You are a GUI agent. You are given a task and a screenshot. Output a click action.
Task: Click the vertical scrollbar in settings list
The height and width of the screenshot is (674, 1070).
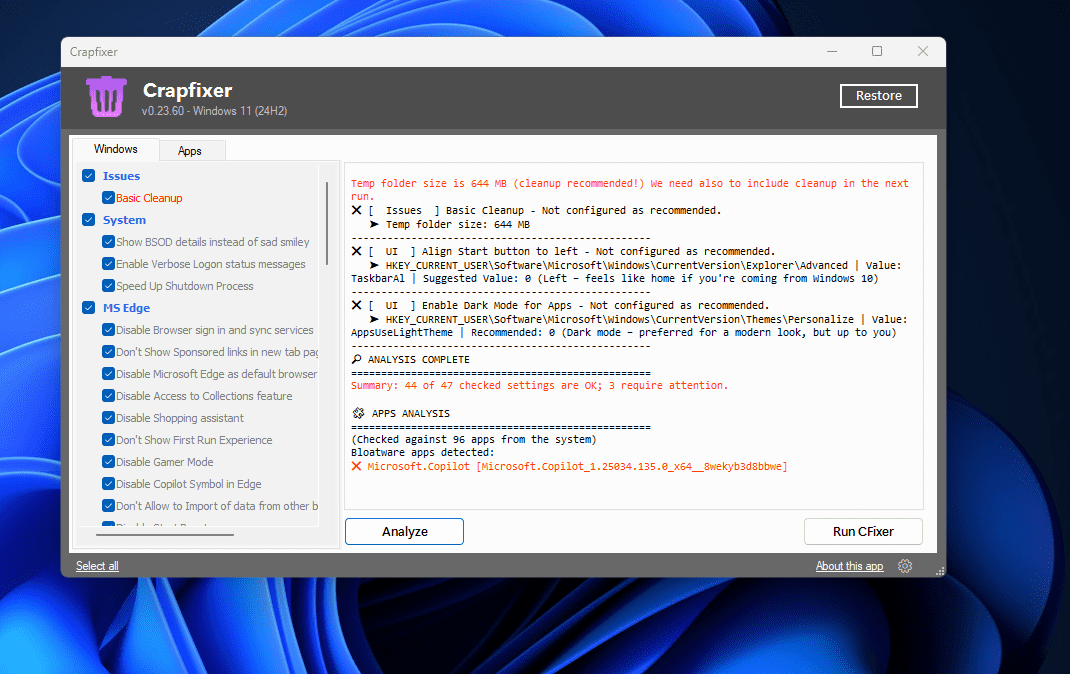coord(327,223)
